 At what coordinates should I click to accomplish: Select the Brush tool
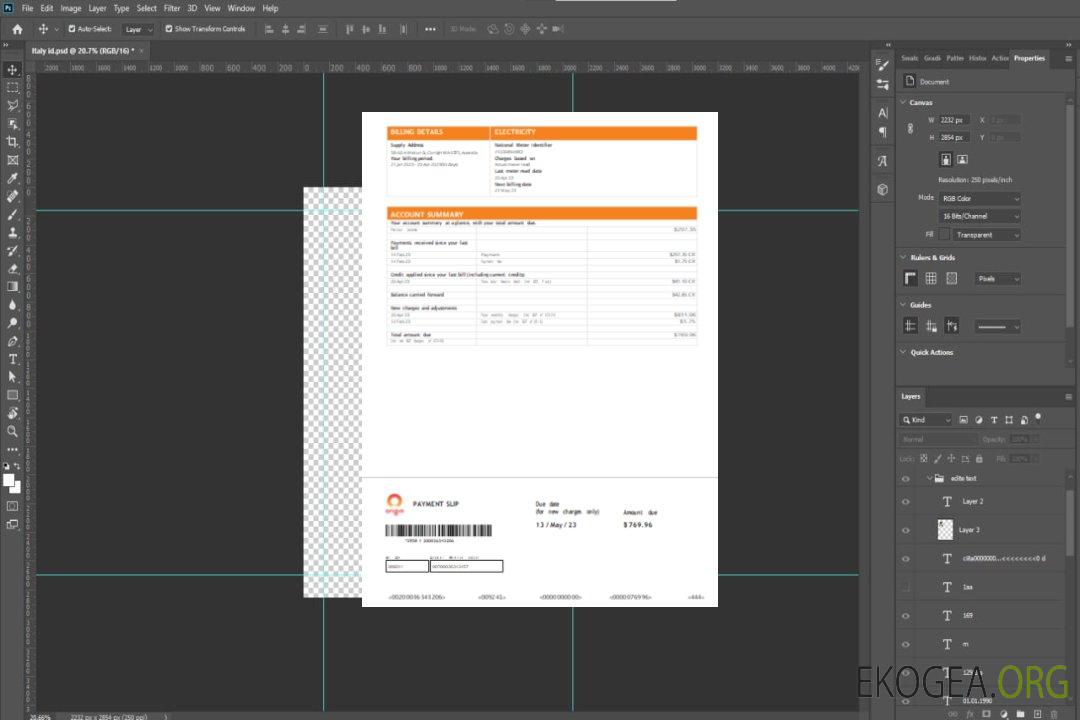click(13, 214)
